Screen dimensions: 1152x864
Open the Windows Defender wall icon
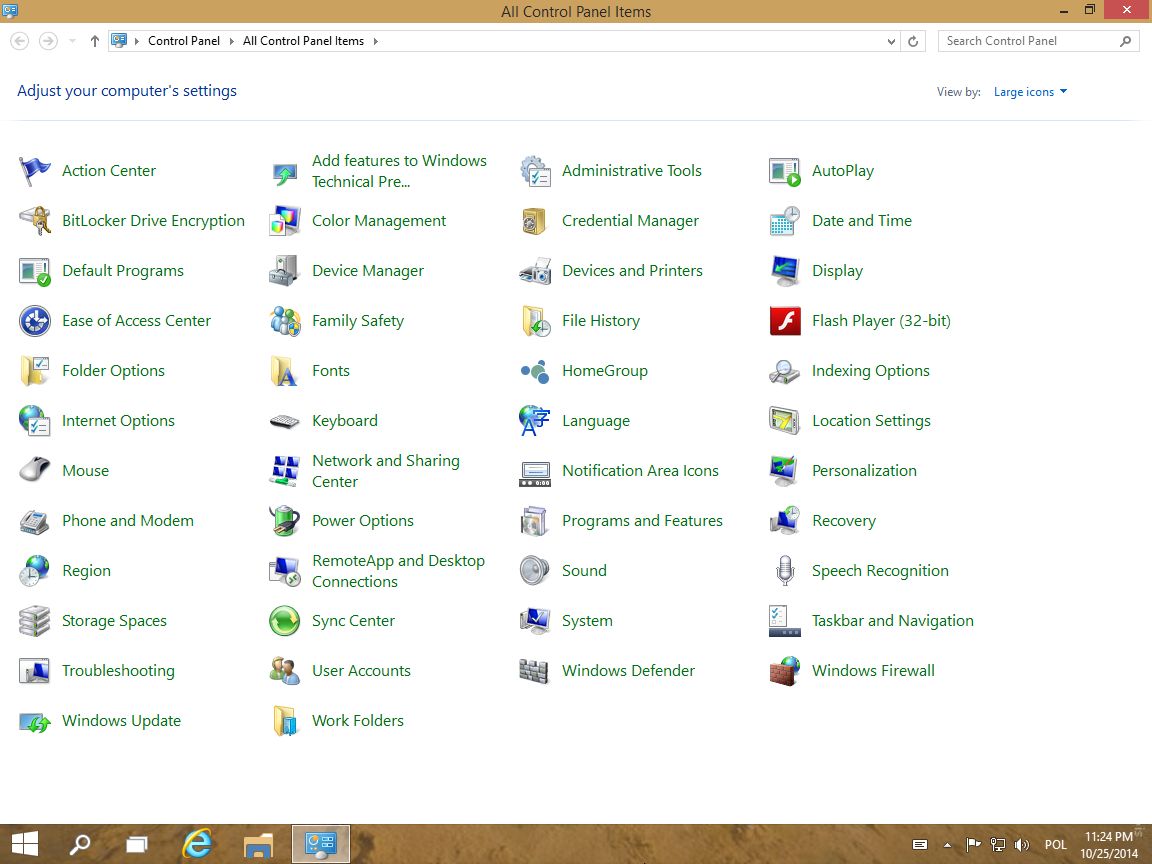pyautogui.click(x=534, y=671)
